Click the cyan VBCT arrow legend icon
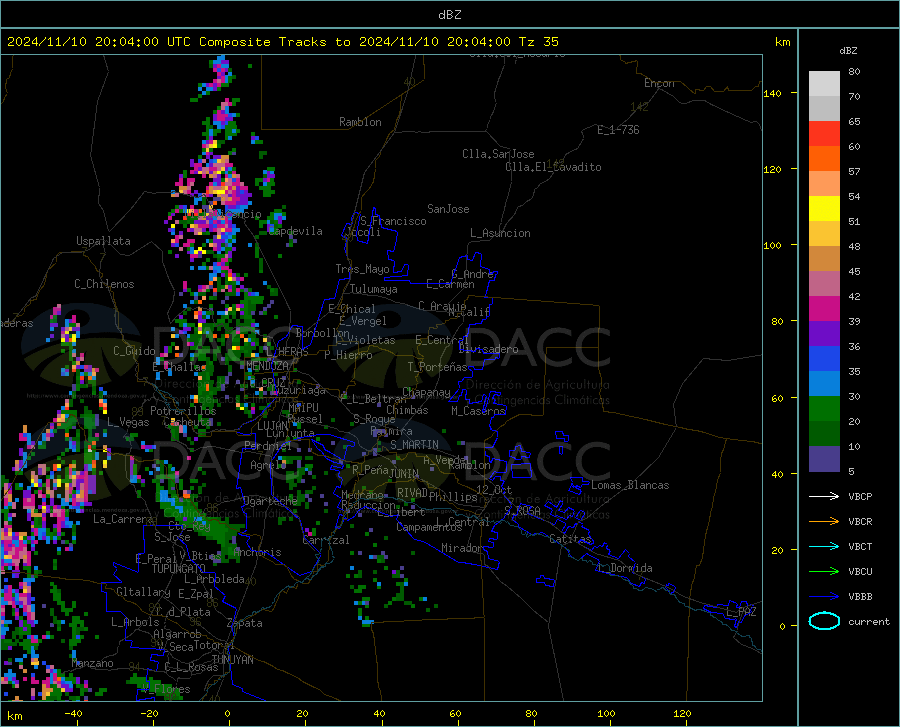Image resolution: width=900 pixels, height=727 pixels. (824, 546)
